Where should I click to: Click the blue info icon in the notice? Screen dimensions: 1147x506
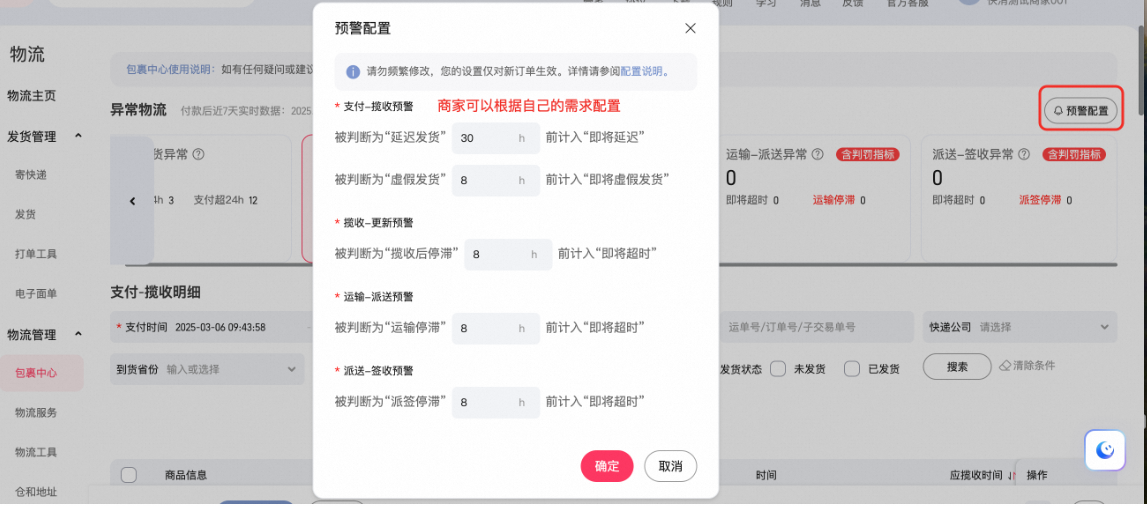(353, 72)
